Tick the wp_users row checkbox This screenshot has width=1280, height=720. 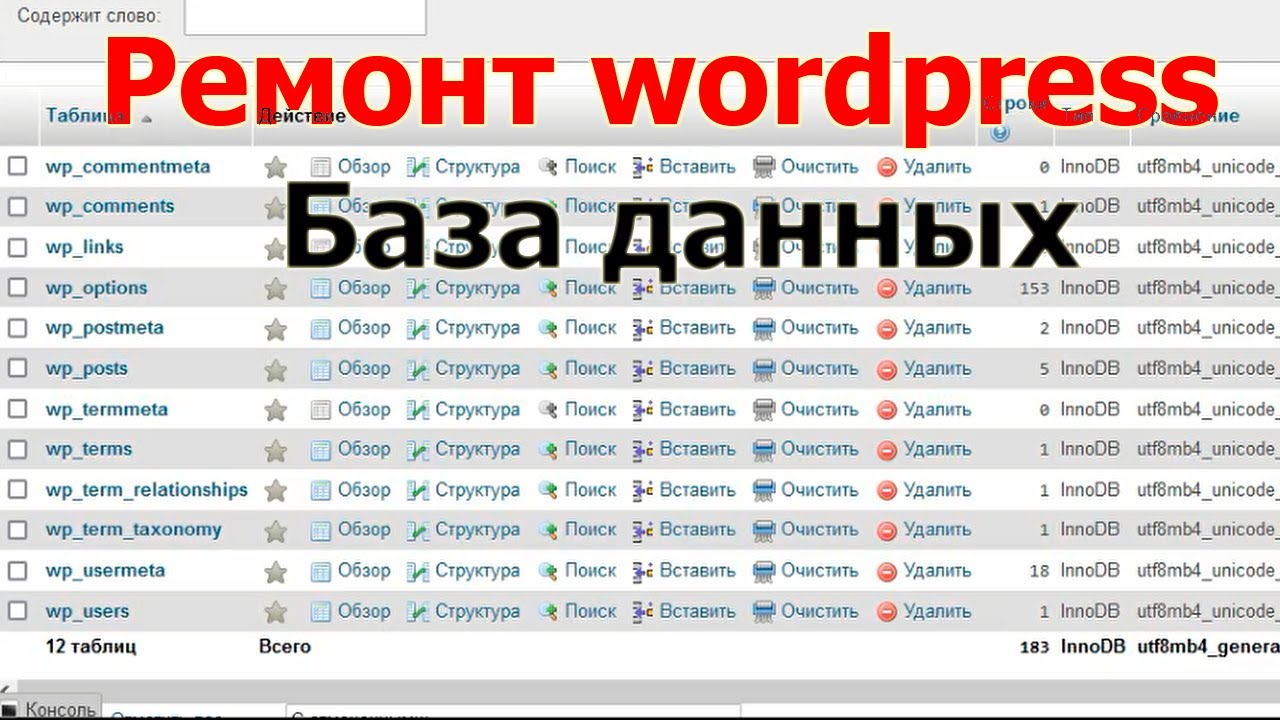17,610
